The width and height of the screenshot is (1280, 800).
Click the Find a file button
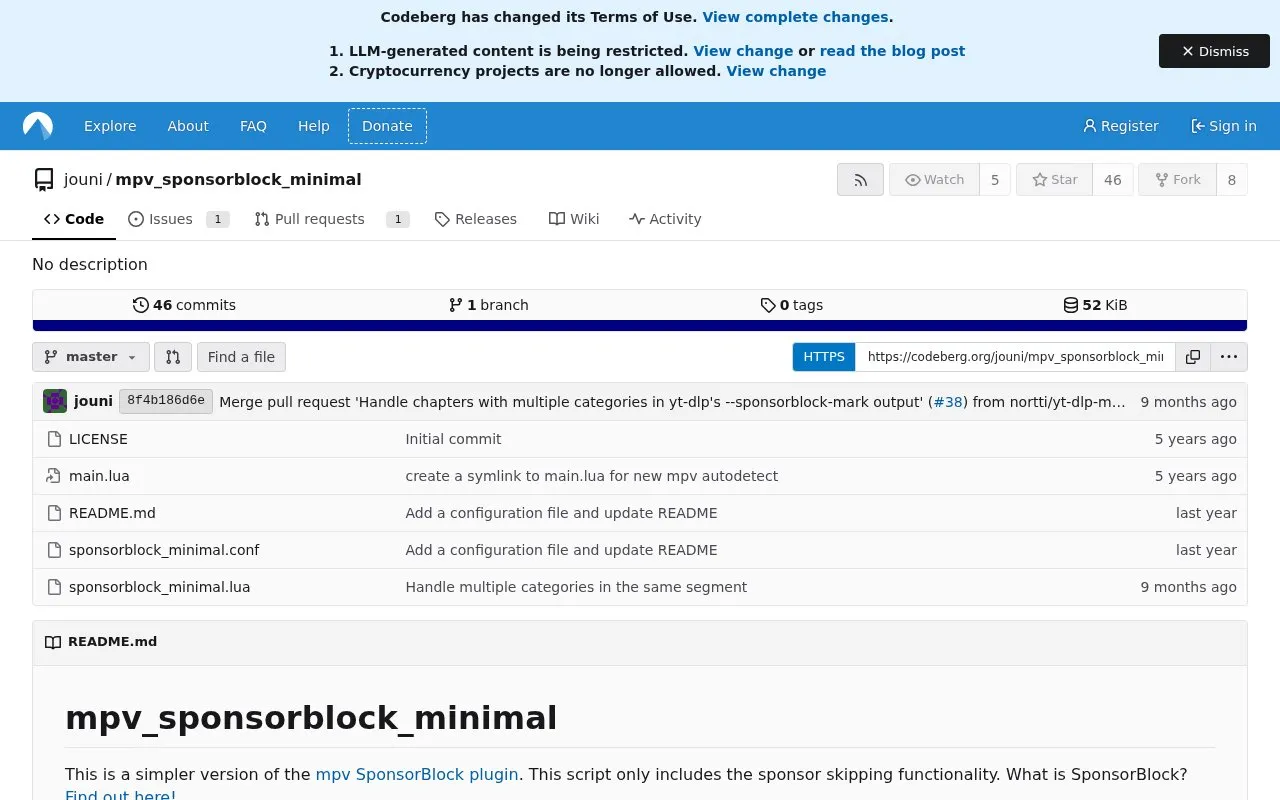click(241, 357)
